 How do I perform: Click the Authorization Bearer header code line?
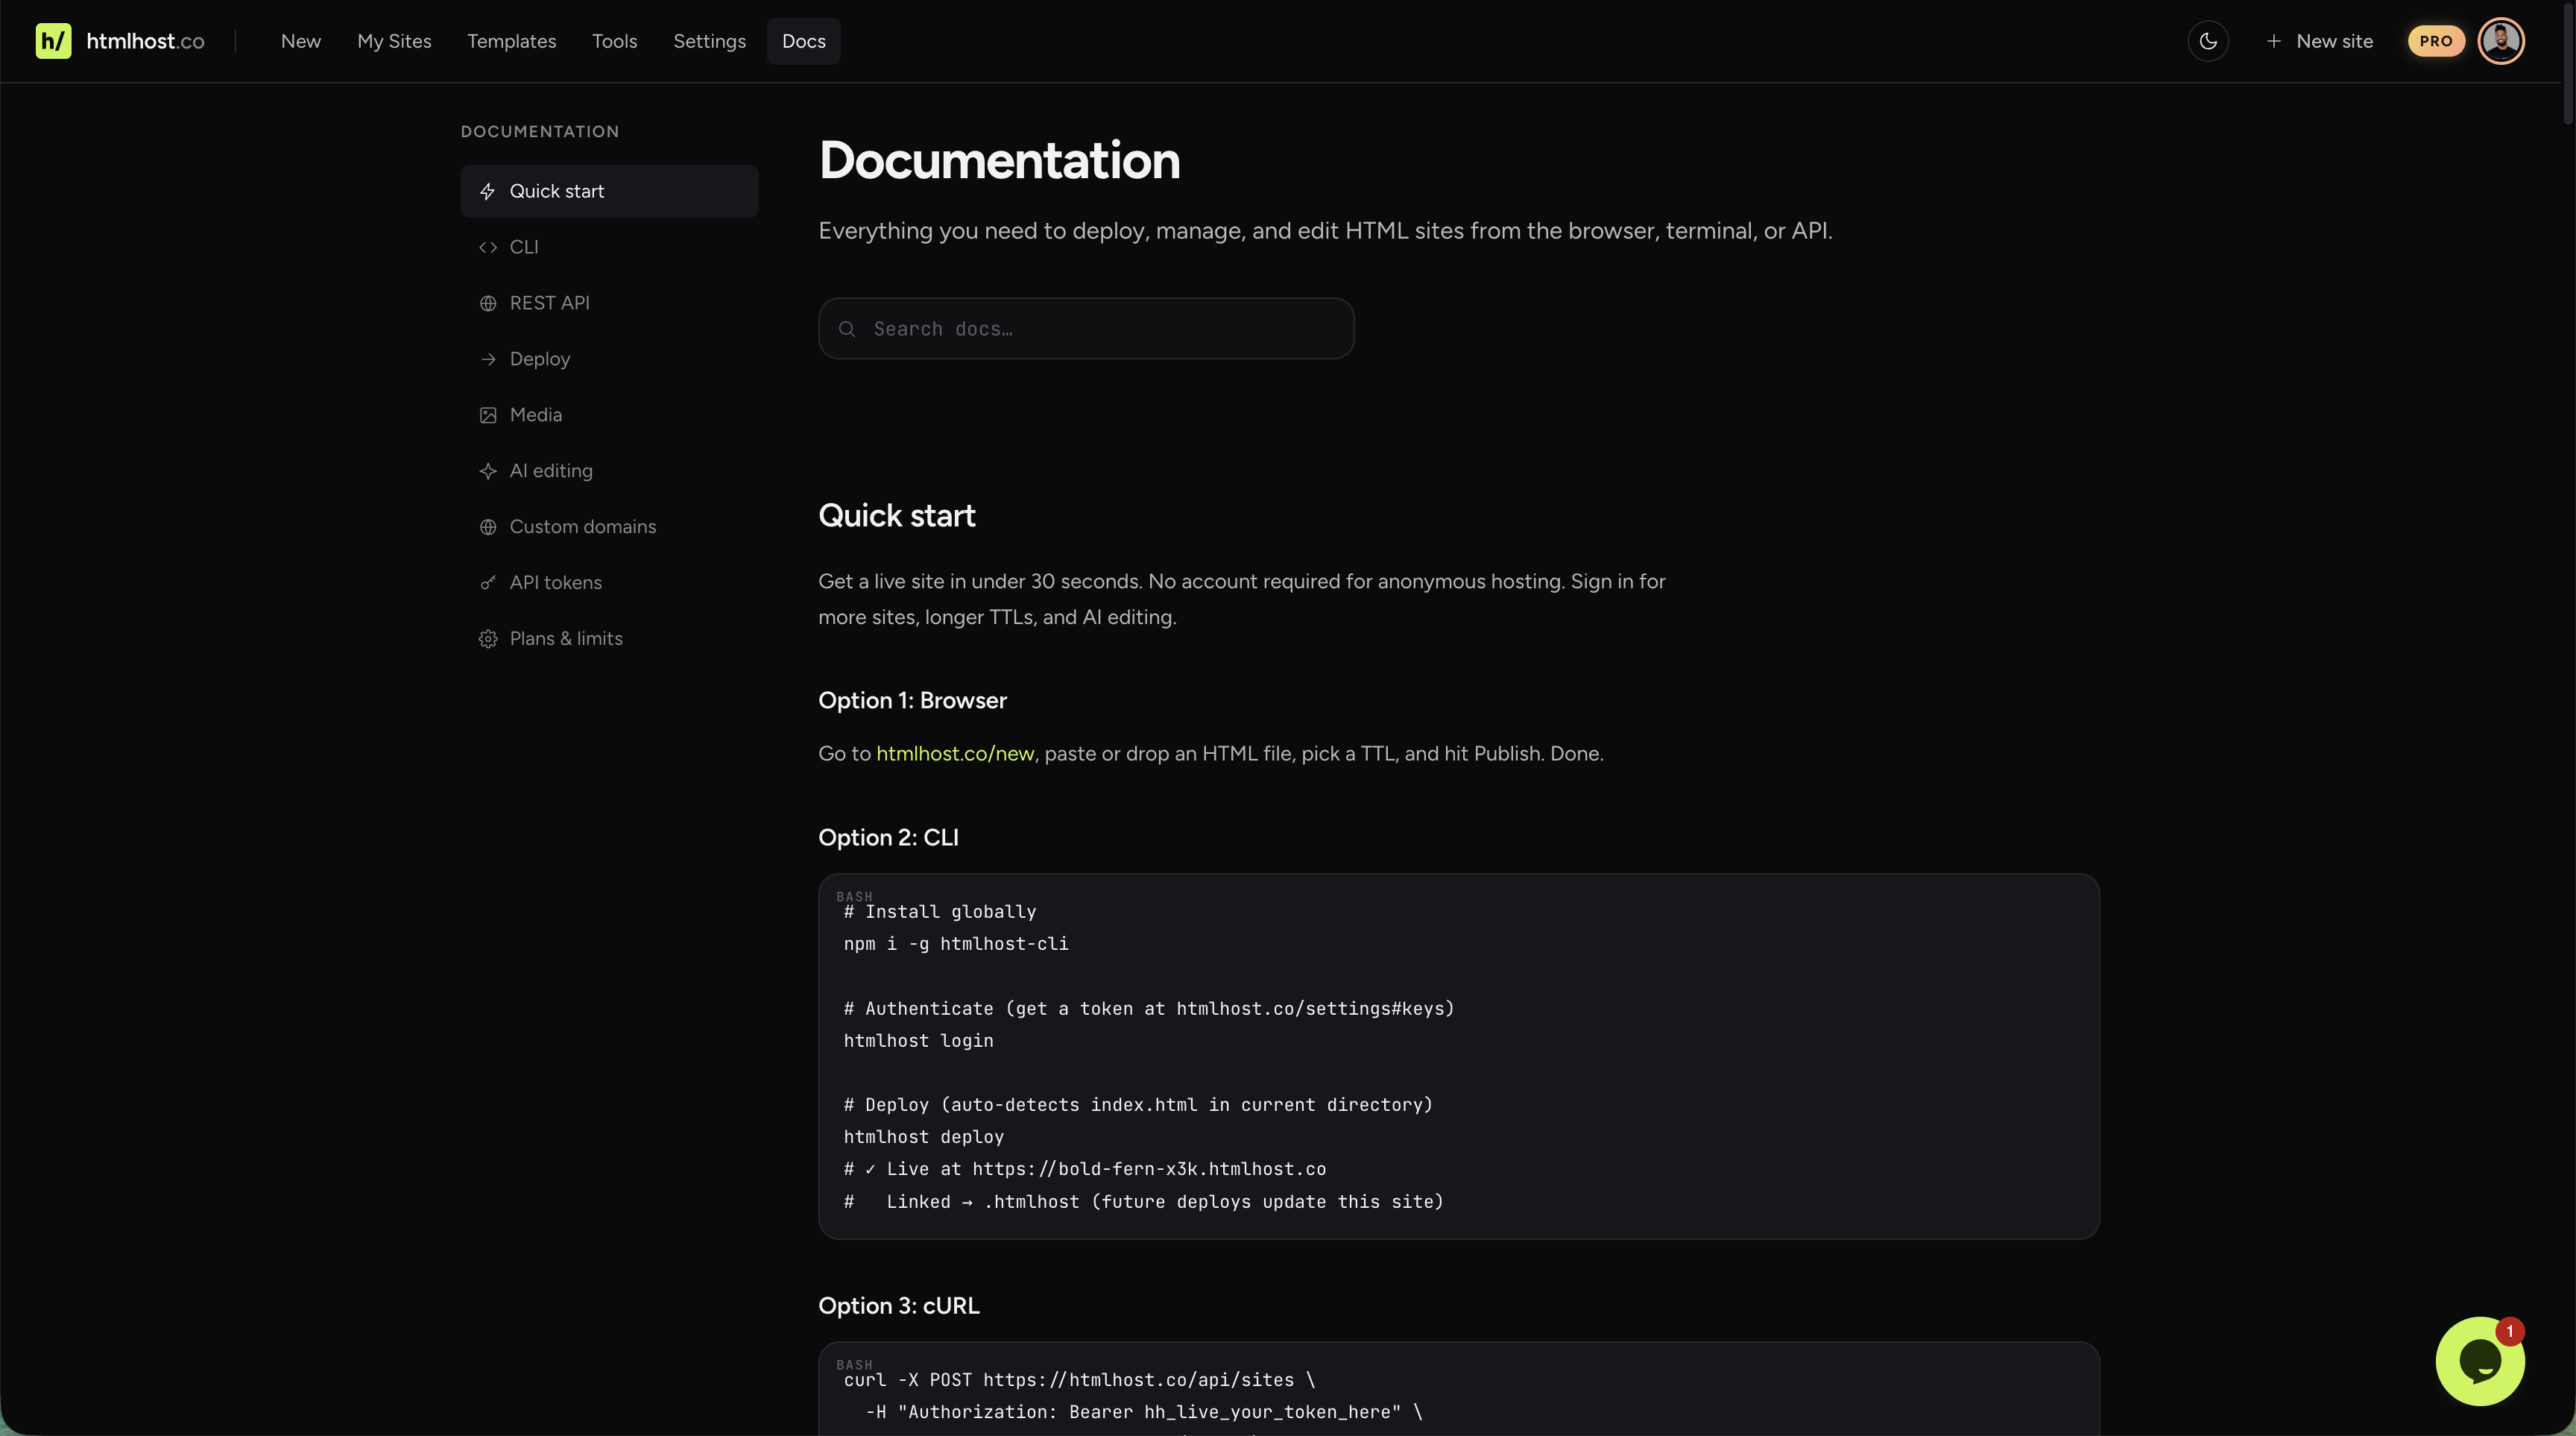[1144, 1412]
